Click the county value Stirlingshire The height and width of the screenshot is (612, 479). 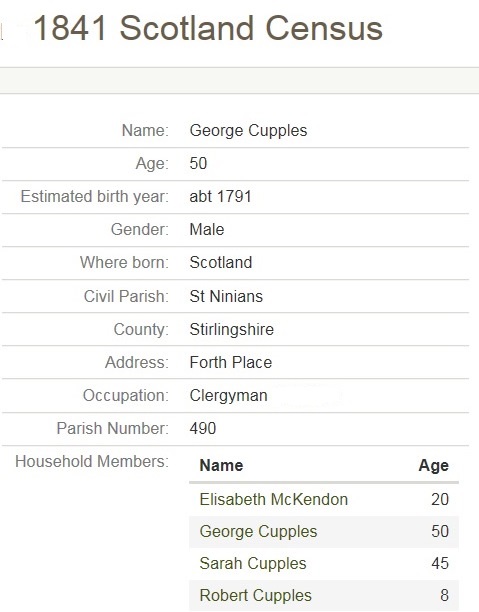231,329
